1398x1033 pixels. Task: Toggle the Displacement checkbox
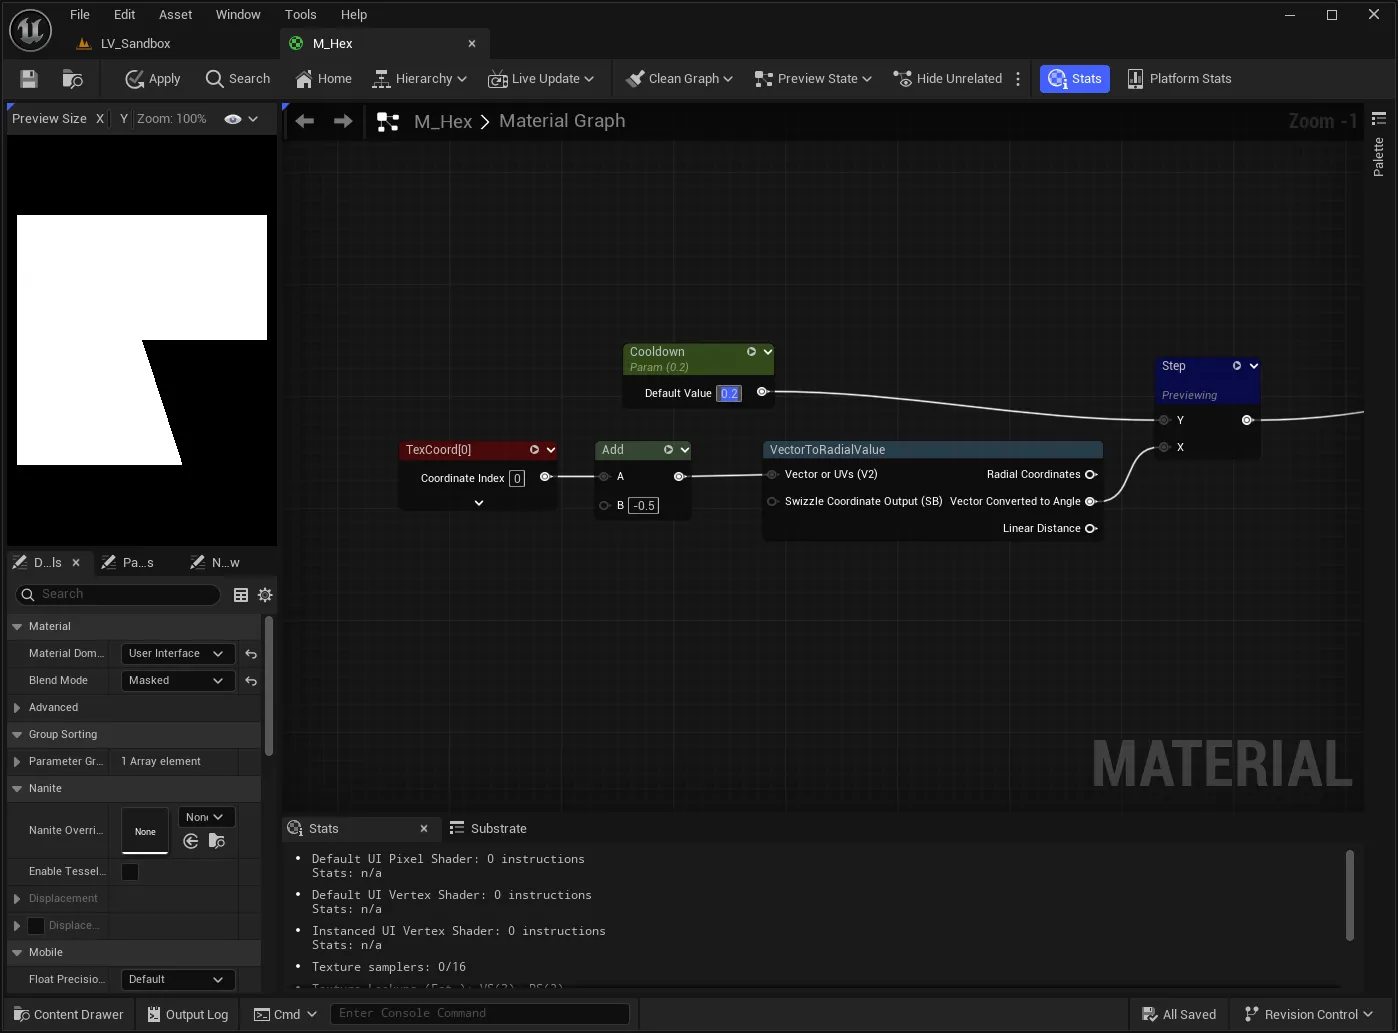pos(36,926)
